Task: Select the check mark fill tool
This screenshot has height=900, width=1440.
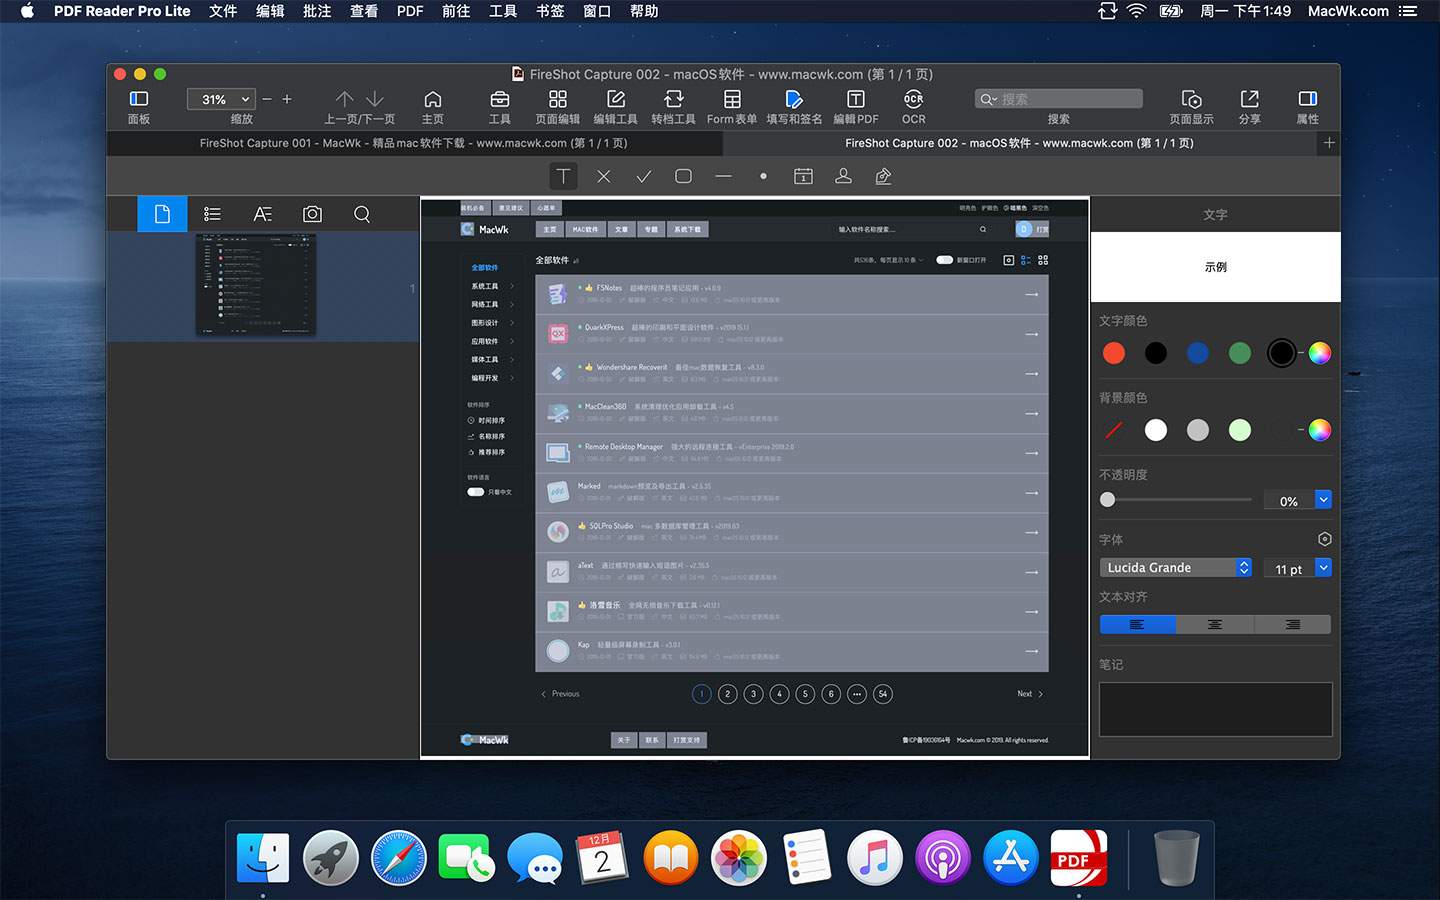Action: pos(644,176)
